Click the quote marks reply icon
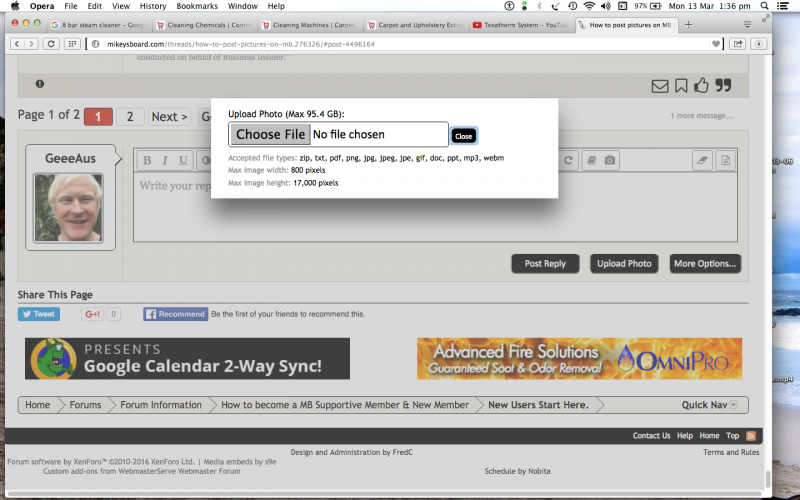Image resolution: width=800 pixels, height=500 pixels. point(723,86)
